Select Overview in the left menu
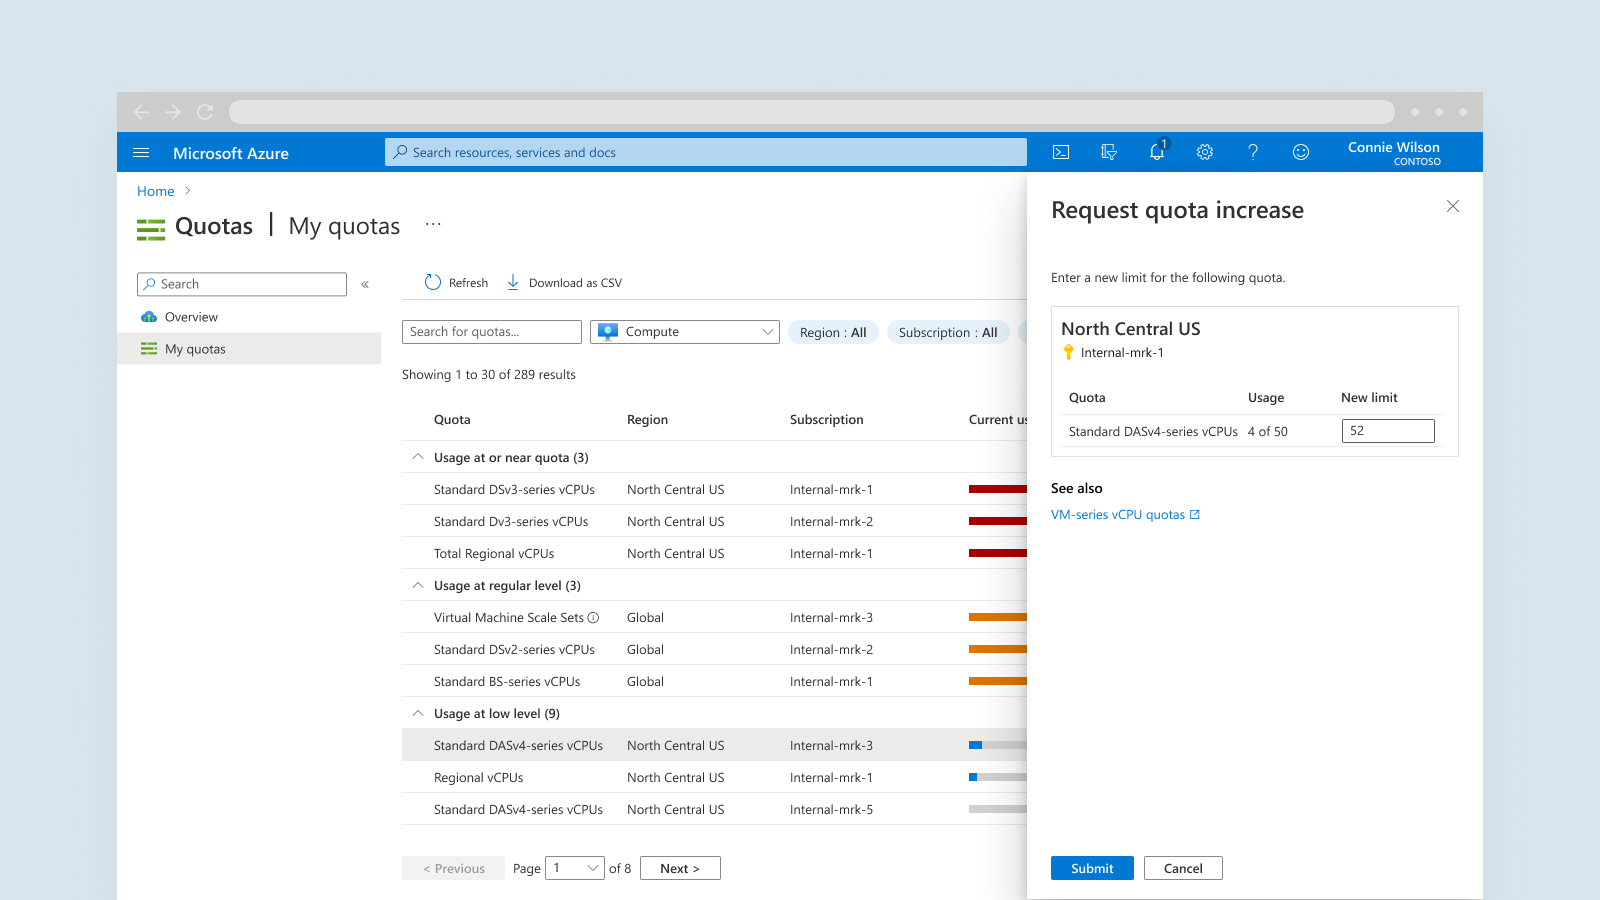The height and width of the screenshot is (900, 1600). point(191,317)
